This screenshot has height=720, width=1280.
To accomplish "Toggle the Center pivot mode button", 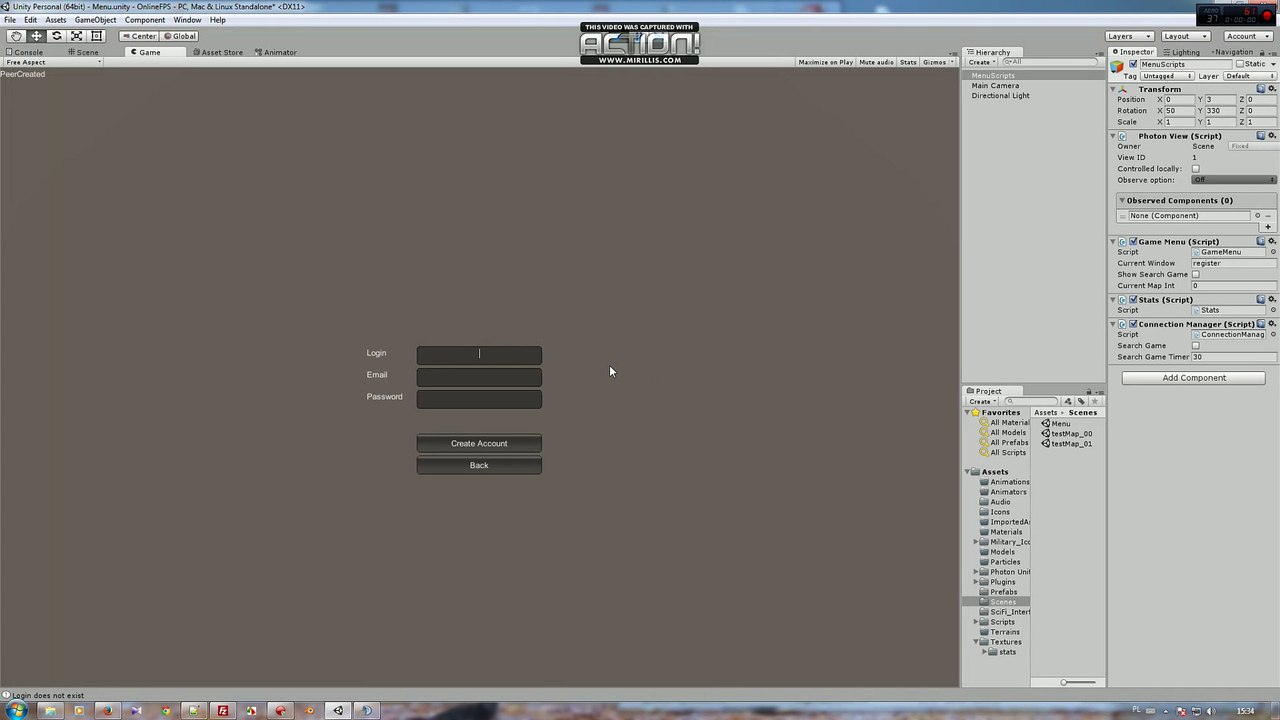I will pos(139,36).
